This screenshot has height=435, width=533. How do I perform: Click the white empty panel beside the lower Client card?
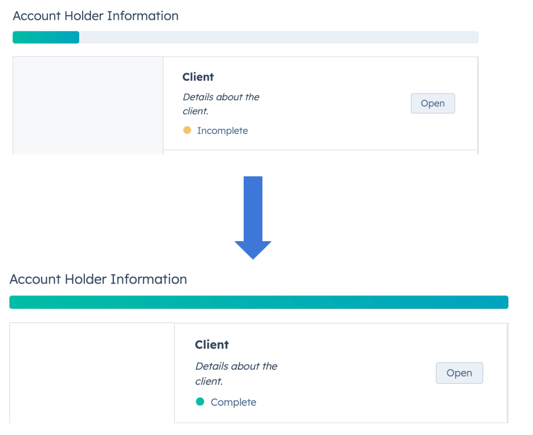point(92,373)
